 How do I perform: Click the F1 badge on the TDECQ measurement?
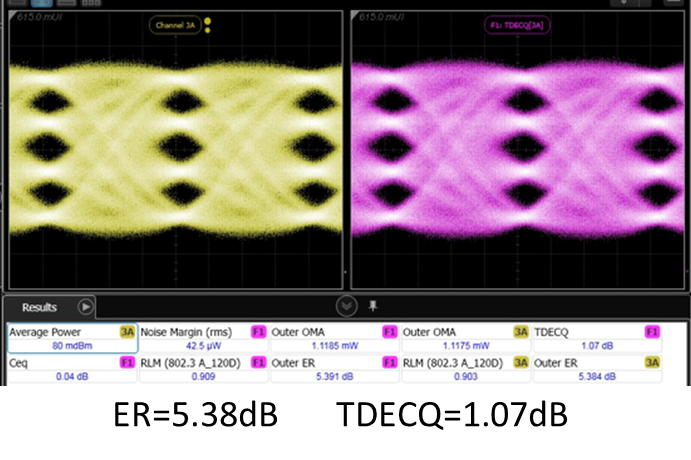[652, 332]
